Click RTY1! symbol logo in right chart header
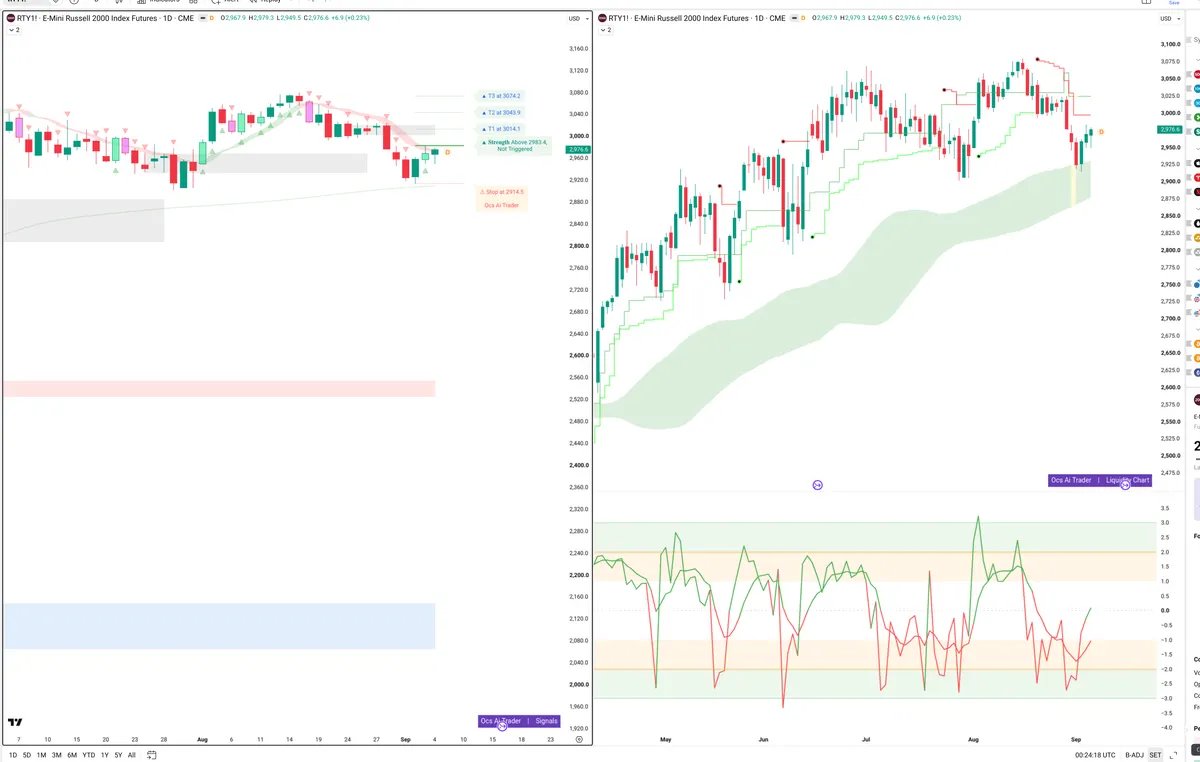The height and width of the screenshot is (762, 1200). coord(602,18)
